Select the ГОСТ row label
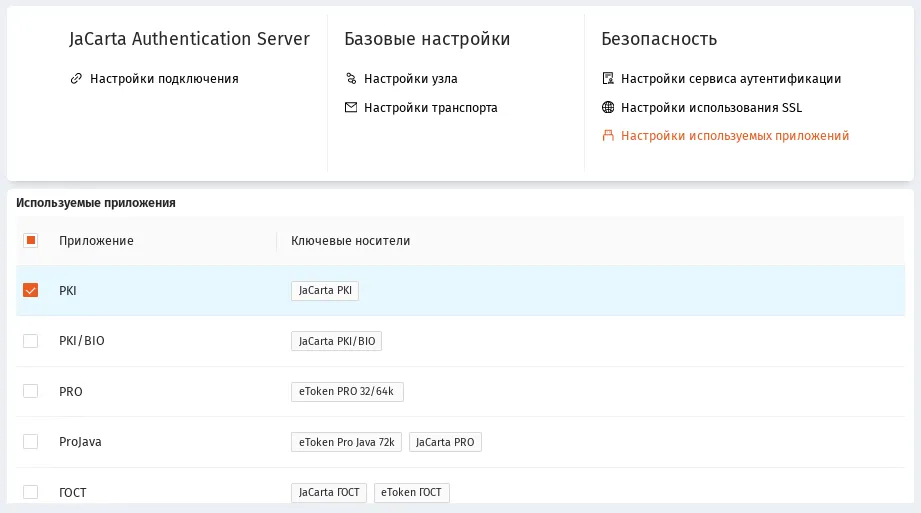 pos(72,492)
